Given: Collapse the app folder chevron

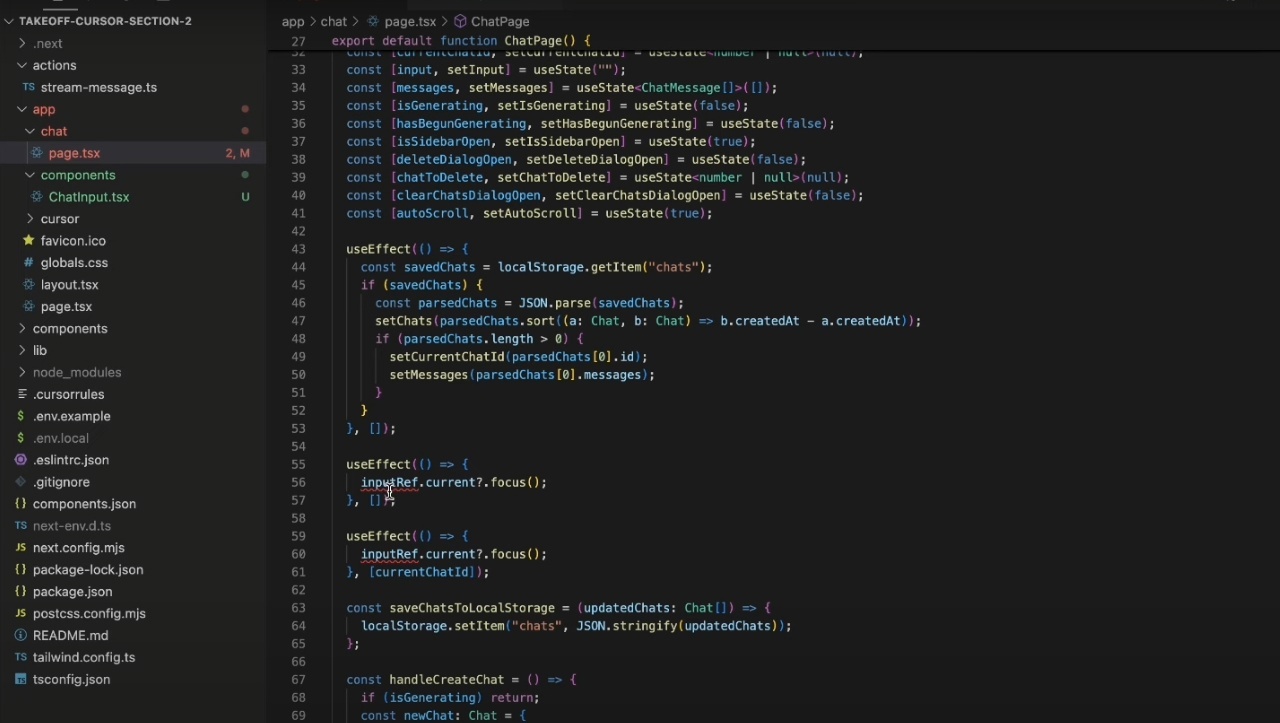Looking at the screenshot, I should point(22,110).
